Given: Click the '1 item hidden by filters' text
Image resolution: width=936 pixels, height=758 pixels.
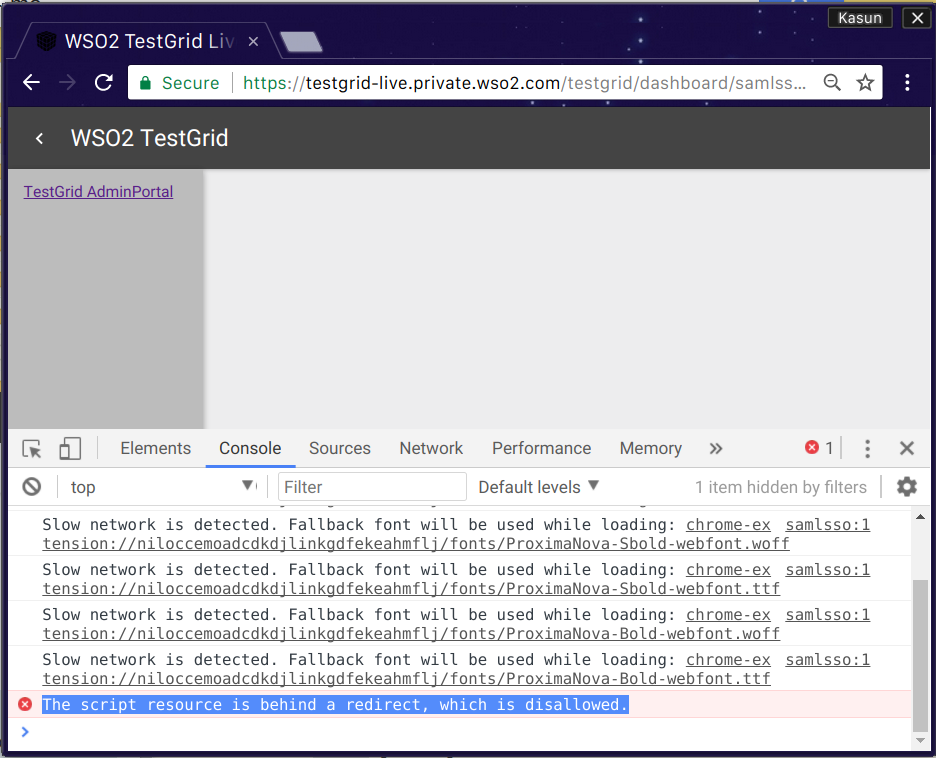Looking at the screenshot, I should (x=781, y=487).
